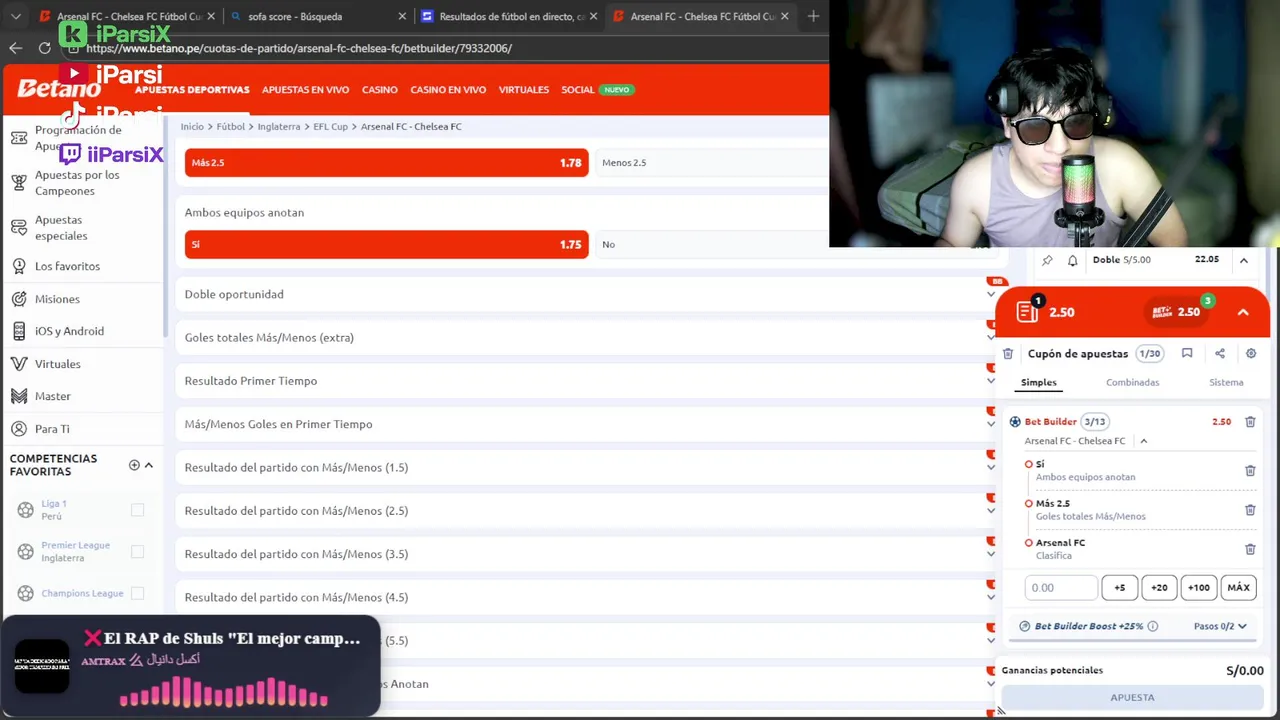Delete the 'Arsenal FC Clasifica' selection
This screenshot has width=1280, height=720.
tap(1250, 549)
